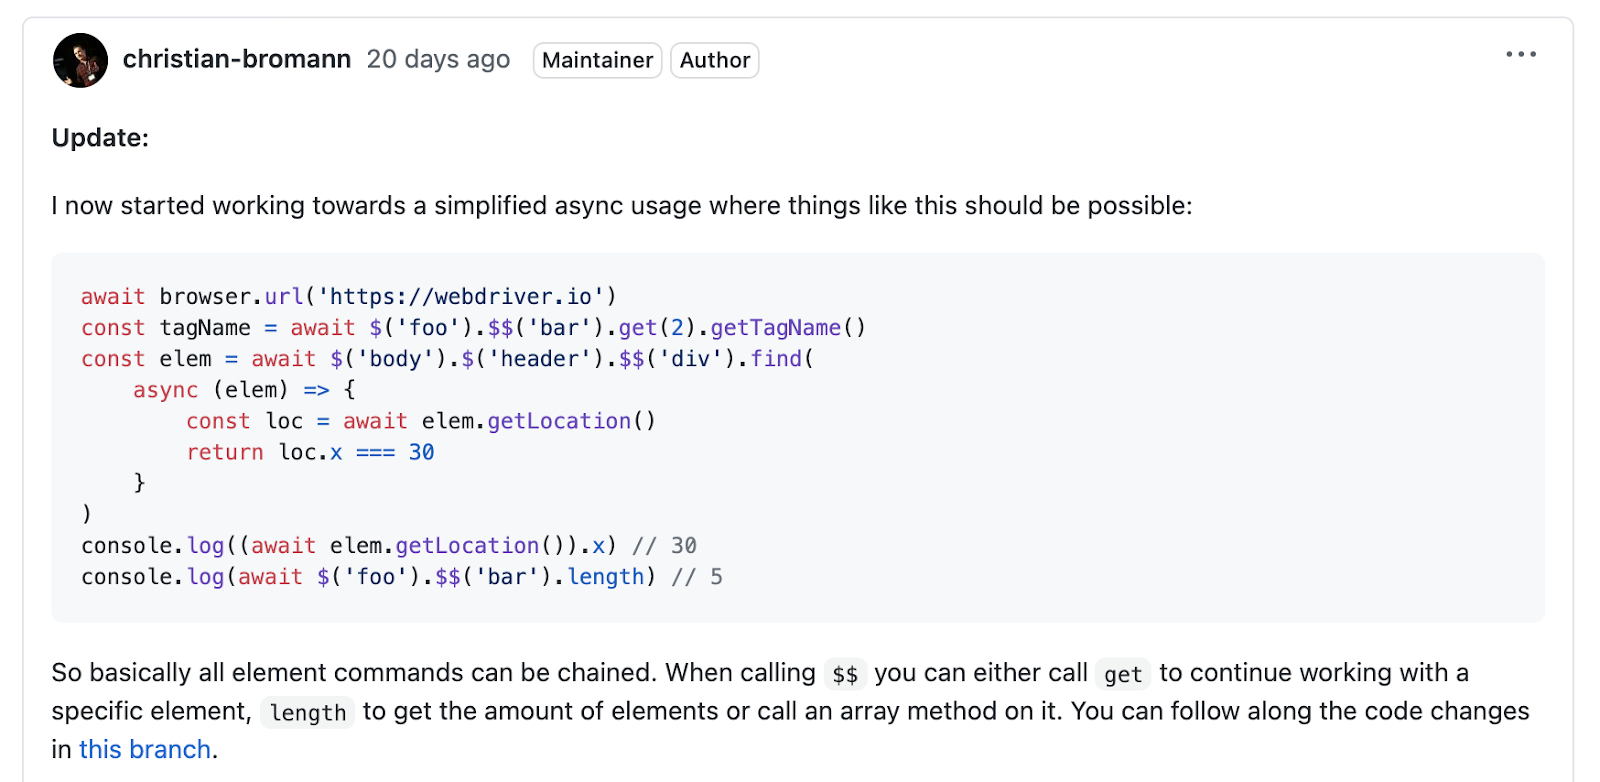This screenshot has height=782, width=1600.
Task: Click the Author badge
Action: pos(714,61)
